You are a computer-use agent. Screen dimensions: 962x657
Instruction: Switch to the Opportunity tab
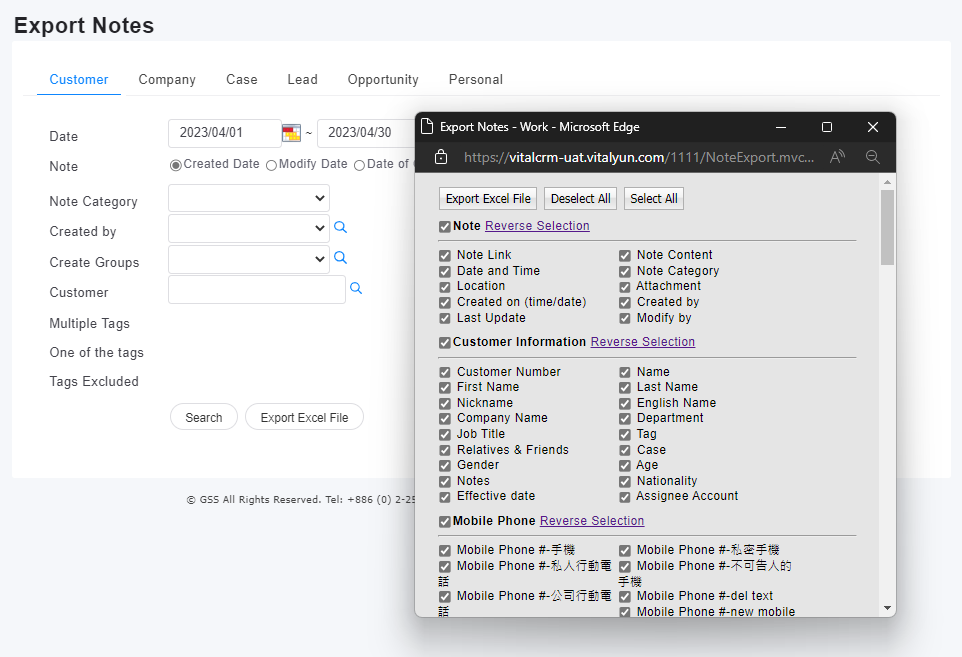[383, 80]
